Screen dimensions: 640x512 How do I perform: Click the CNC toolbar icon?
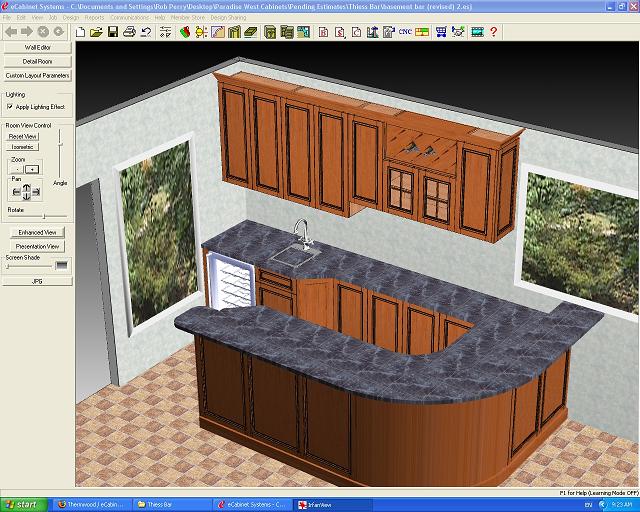click(x=405, y=31)
